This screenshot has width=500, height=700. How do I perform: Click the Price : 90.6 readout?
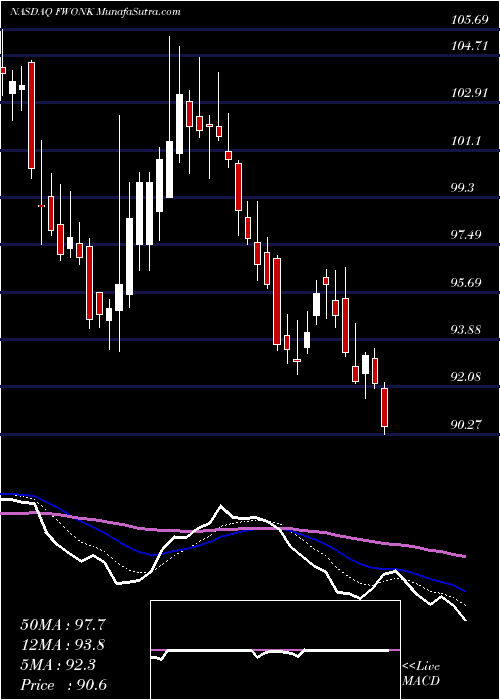click(x=63, y=685)
